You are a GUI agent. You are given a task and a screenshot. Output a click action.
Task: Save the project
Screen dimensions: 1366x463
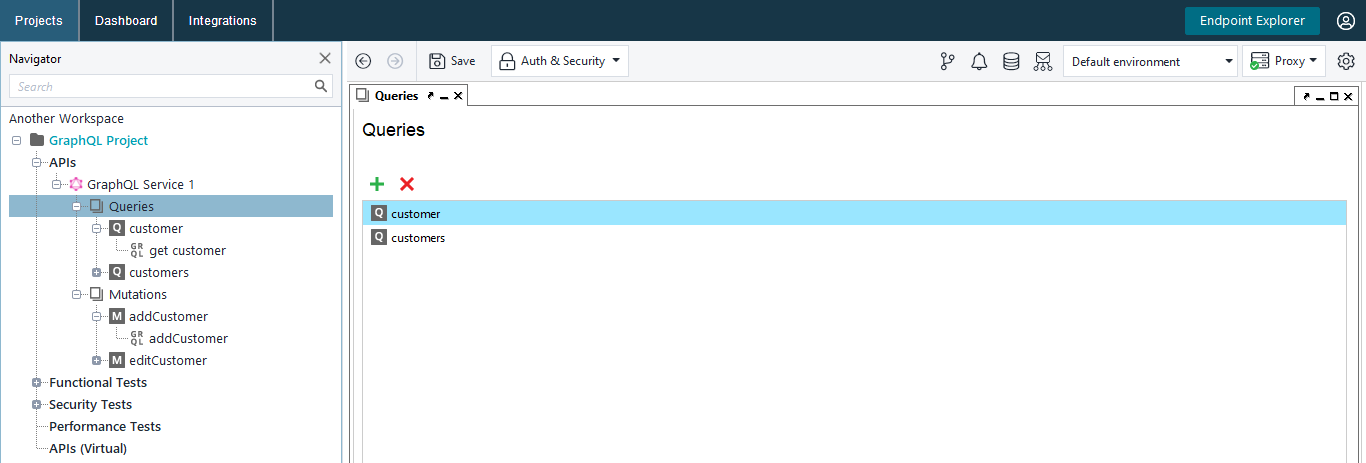tap(452, 61)
